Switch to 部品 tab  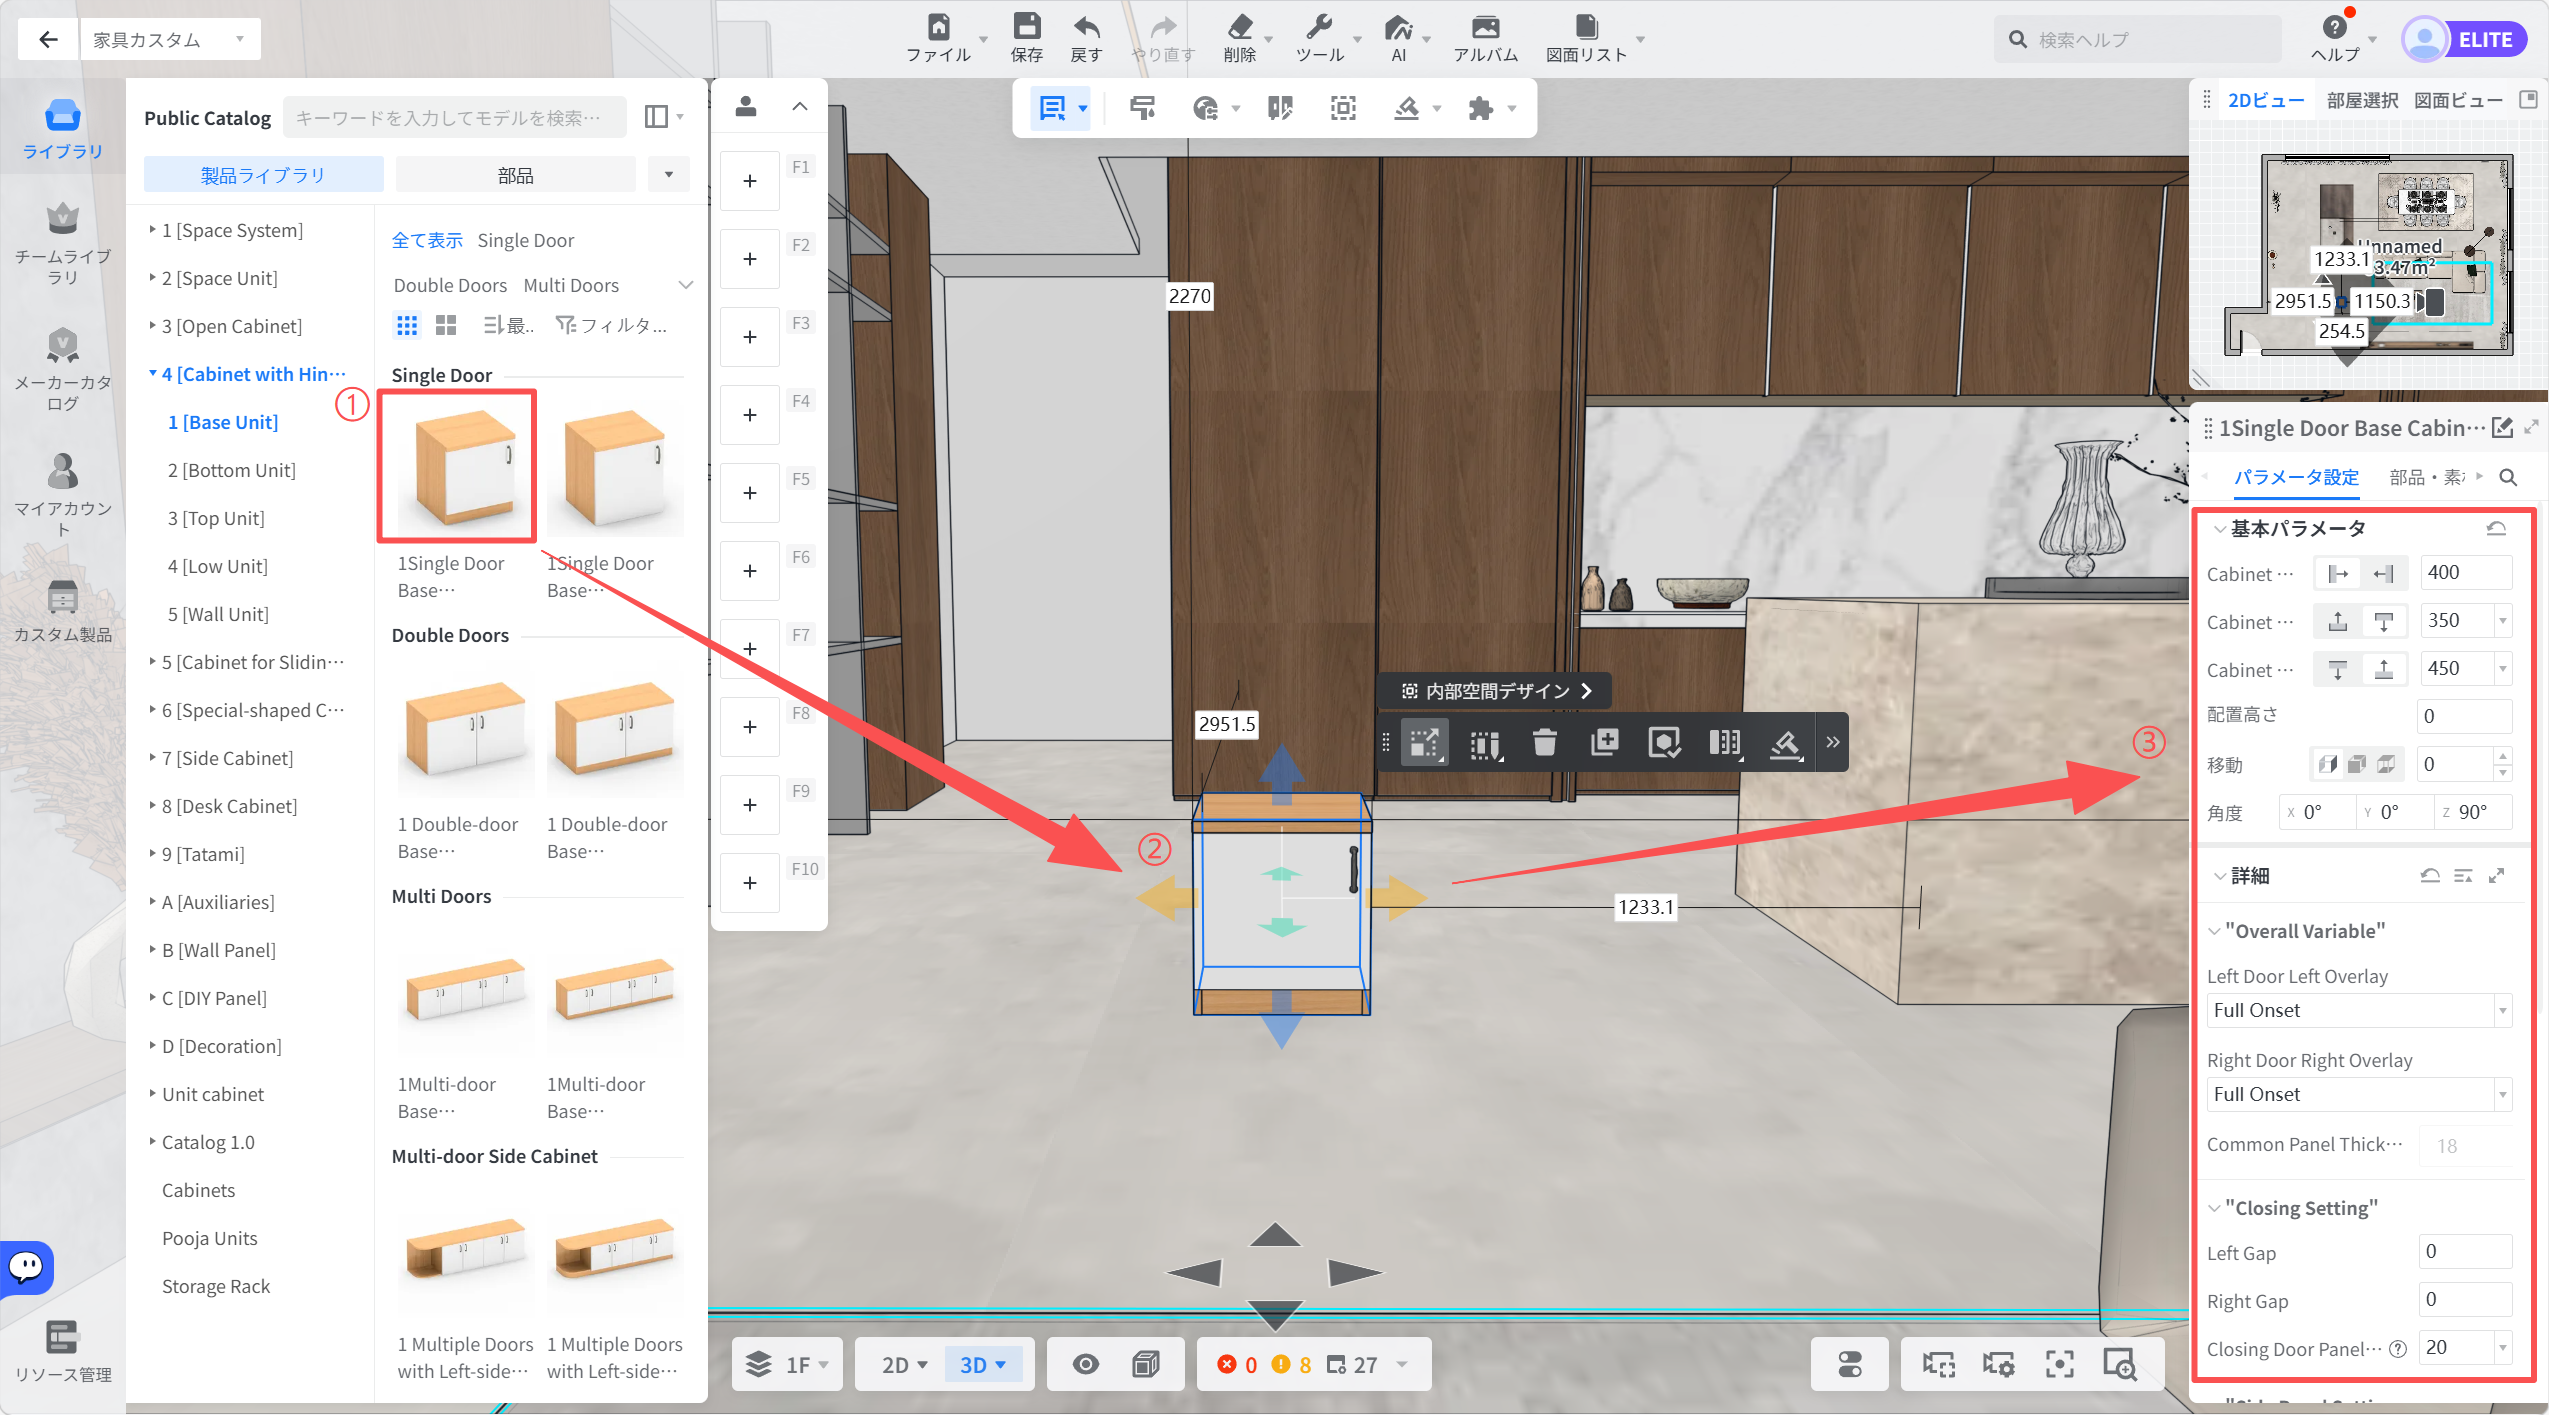click(x=515, y=175)
